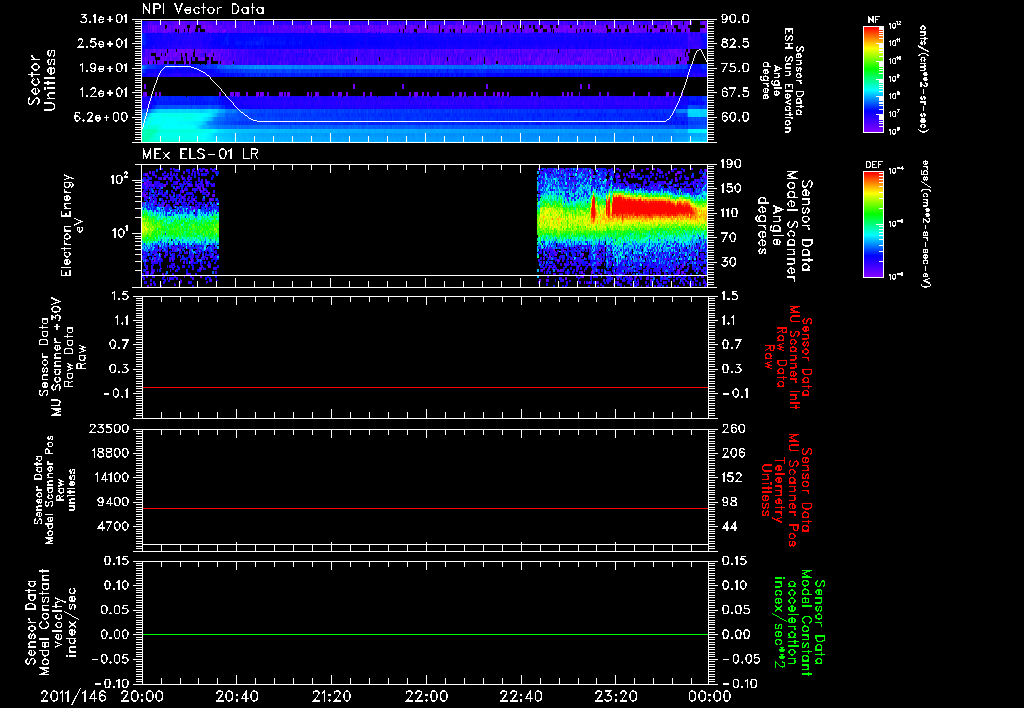Click the red "MU Scanner InH Raw Data" axis title
The image size is (1024, 708).
788,357
